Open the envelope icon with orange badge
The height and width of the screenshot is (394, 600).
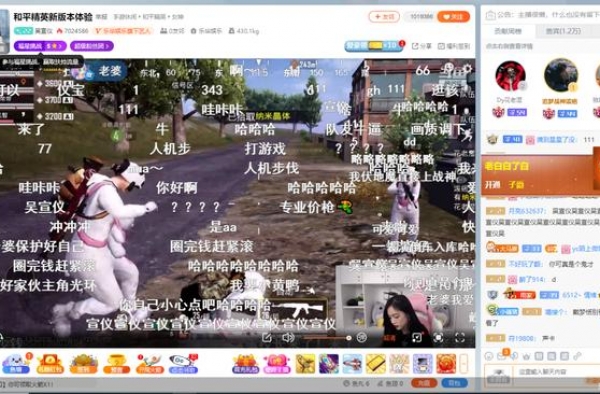point(502,356)
